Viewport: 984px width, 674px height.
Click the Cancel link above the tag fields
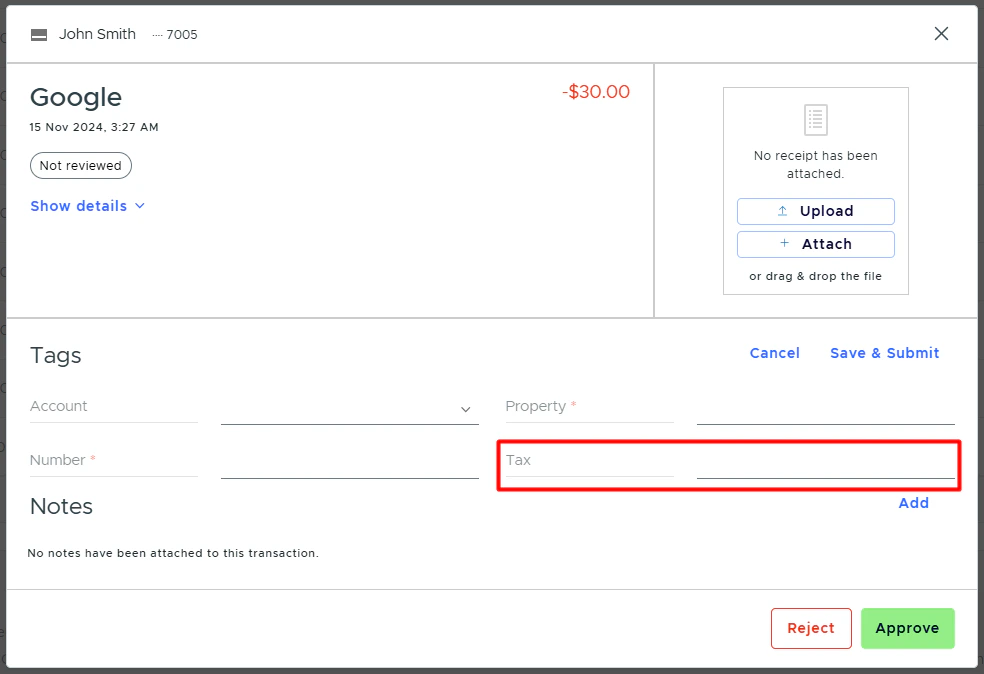click(x=774, y=352)
